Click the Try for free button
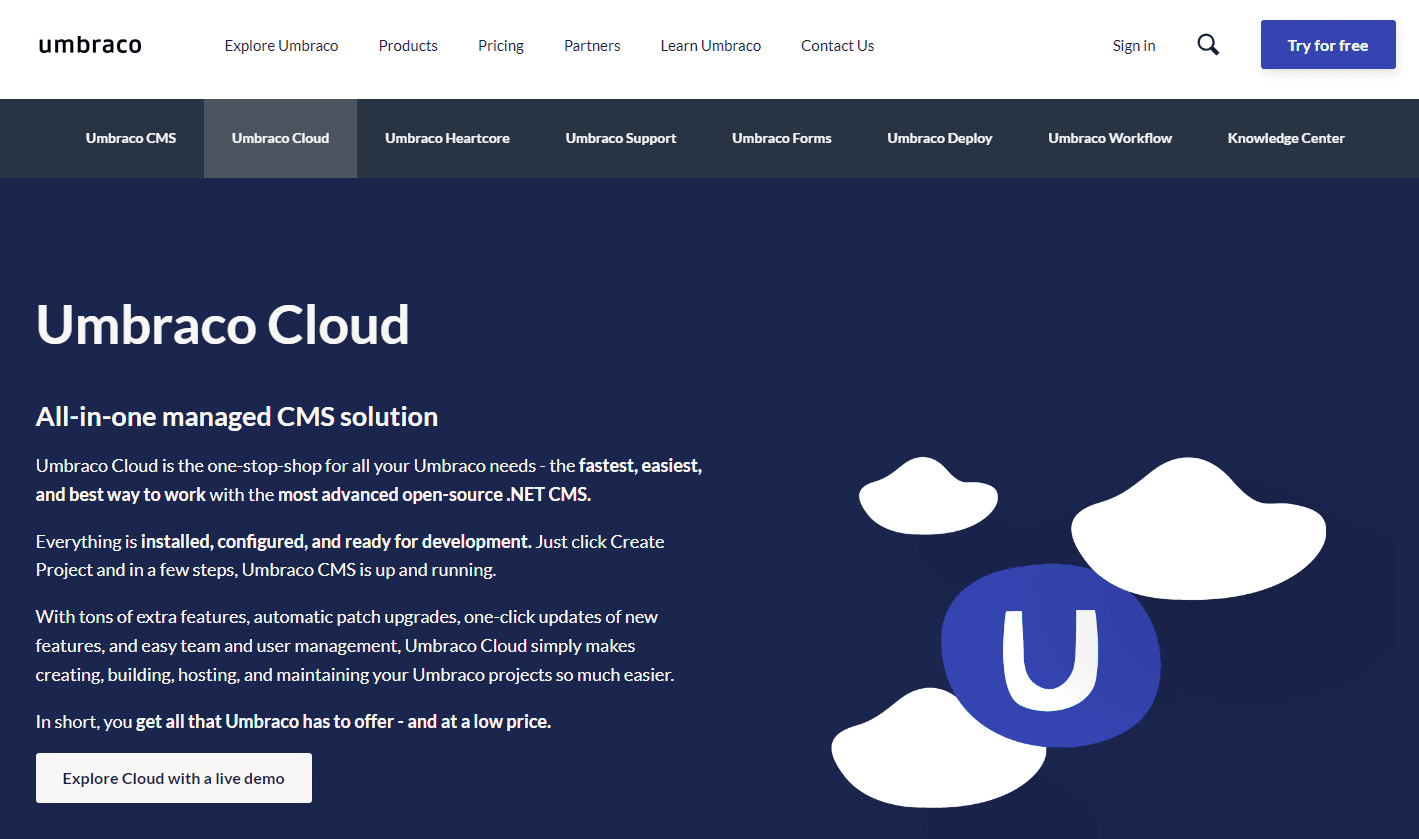1419x839 pixels. 1328,45
